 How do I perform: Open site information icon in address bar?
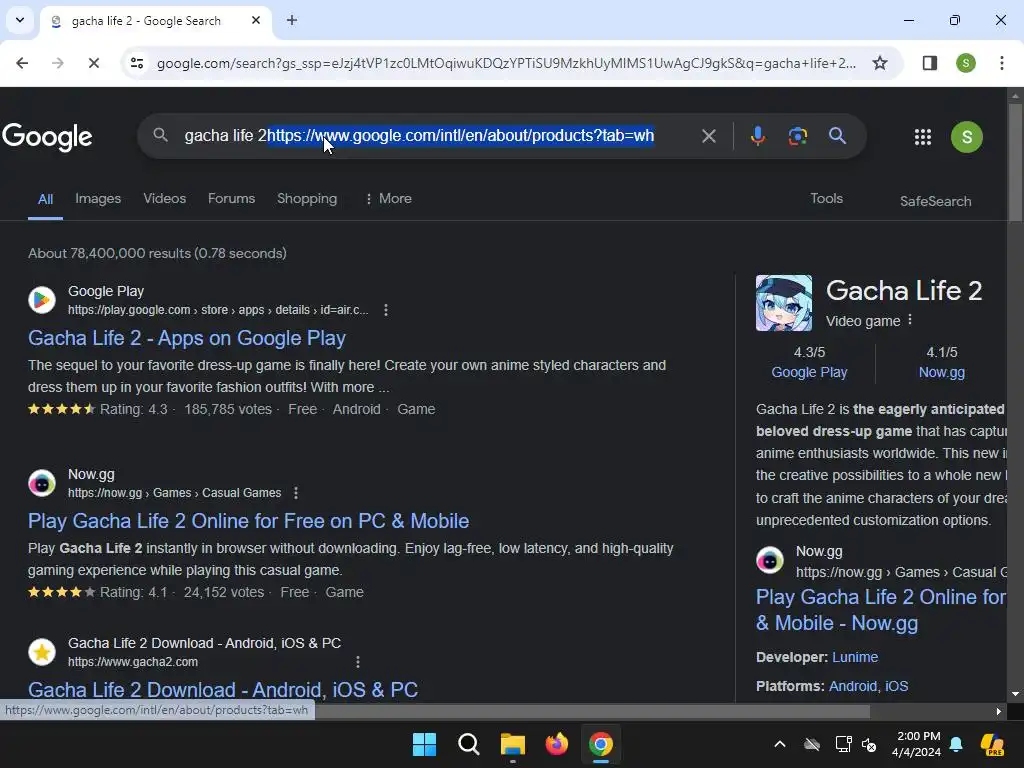point(137,63)
